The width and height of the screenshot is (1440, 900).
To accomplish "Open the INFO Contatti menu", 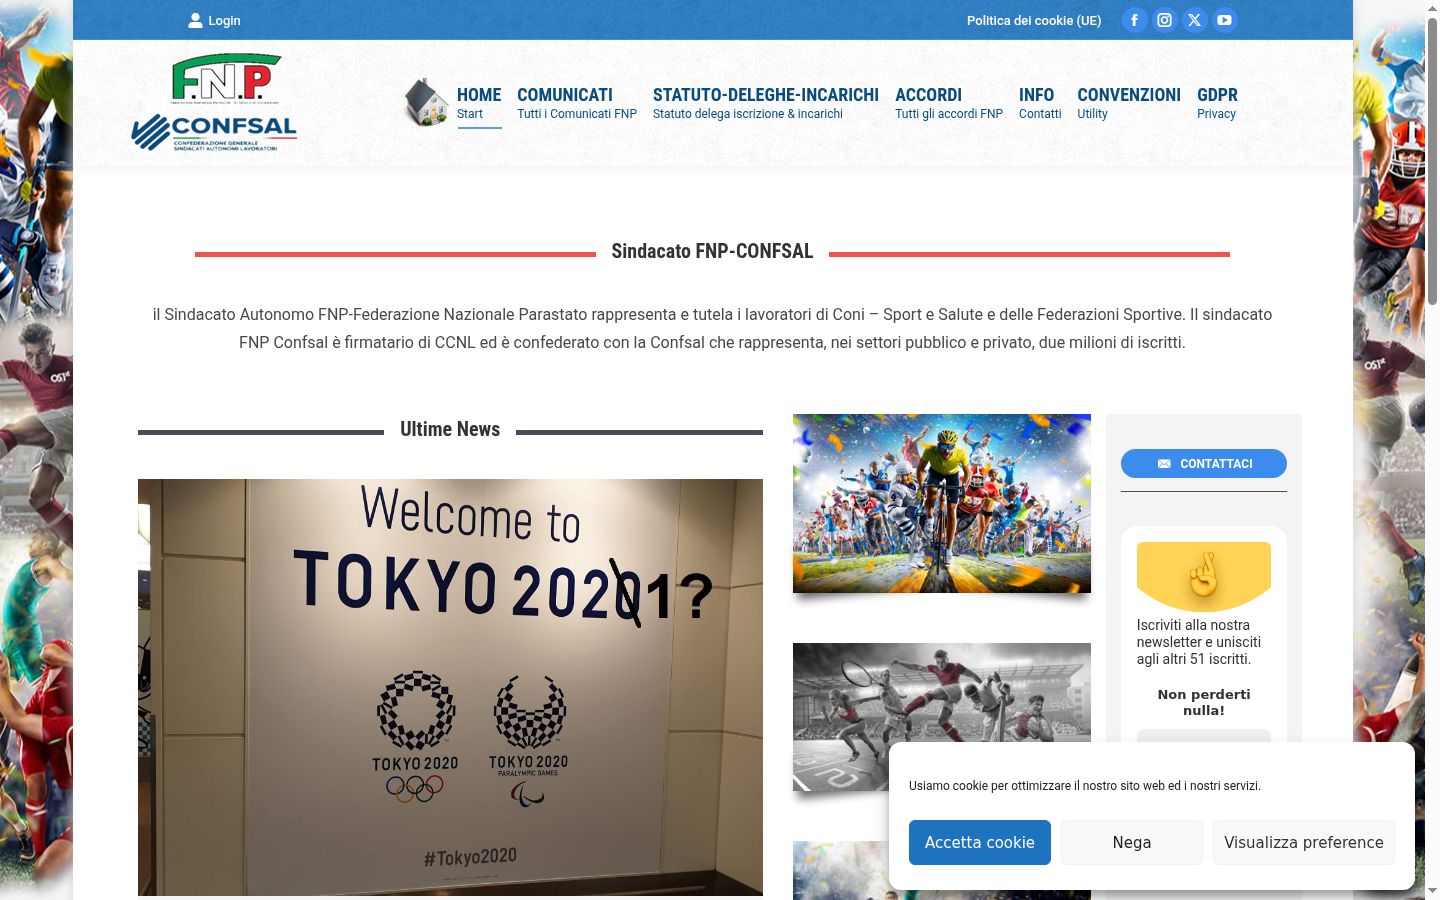I will coord(1040,103).
